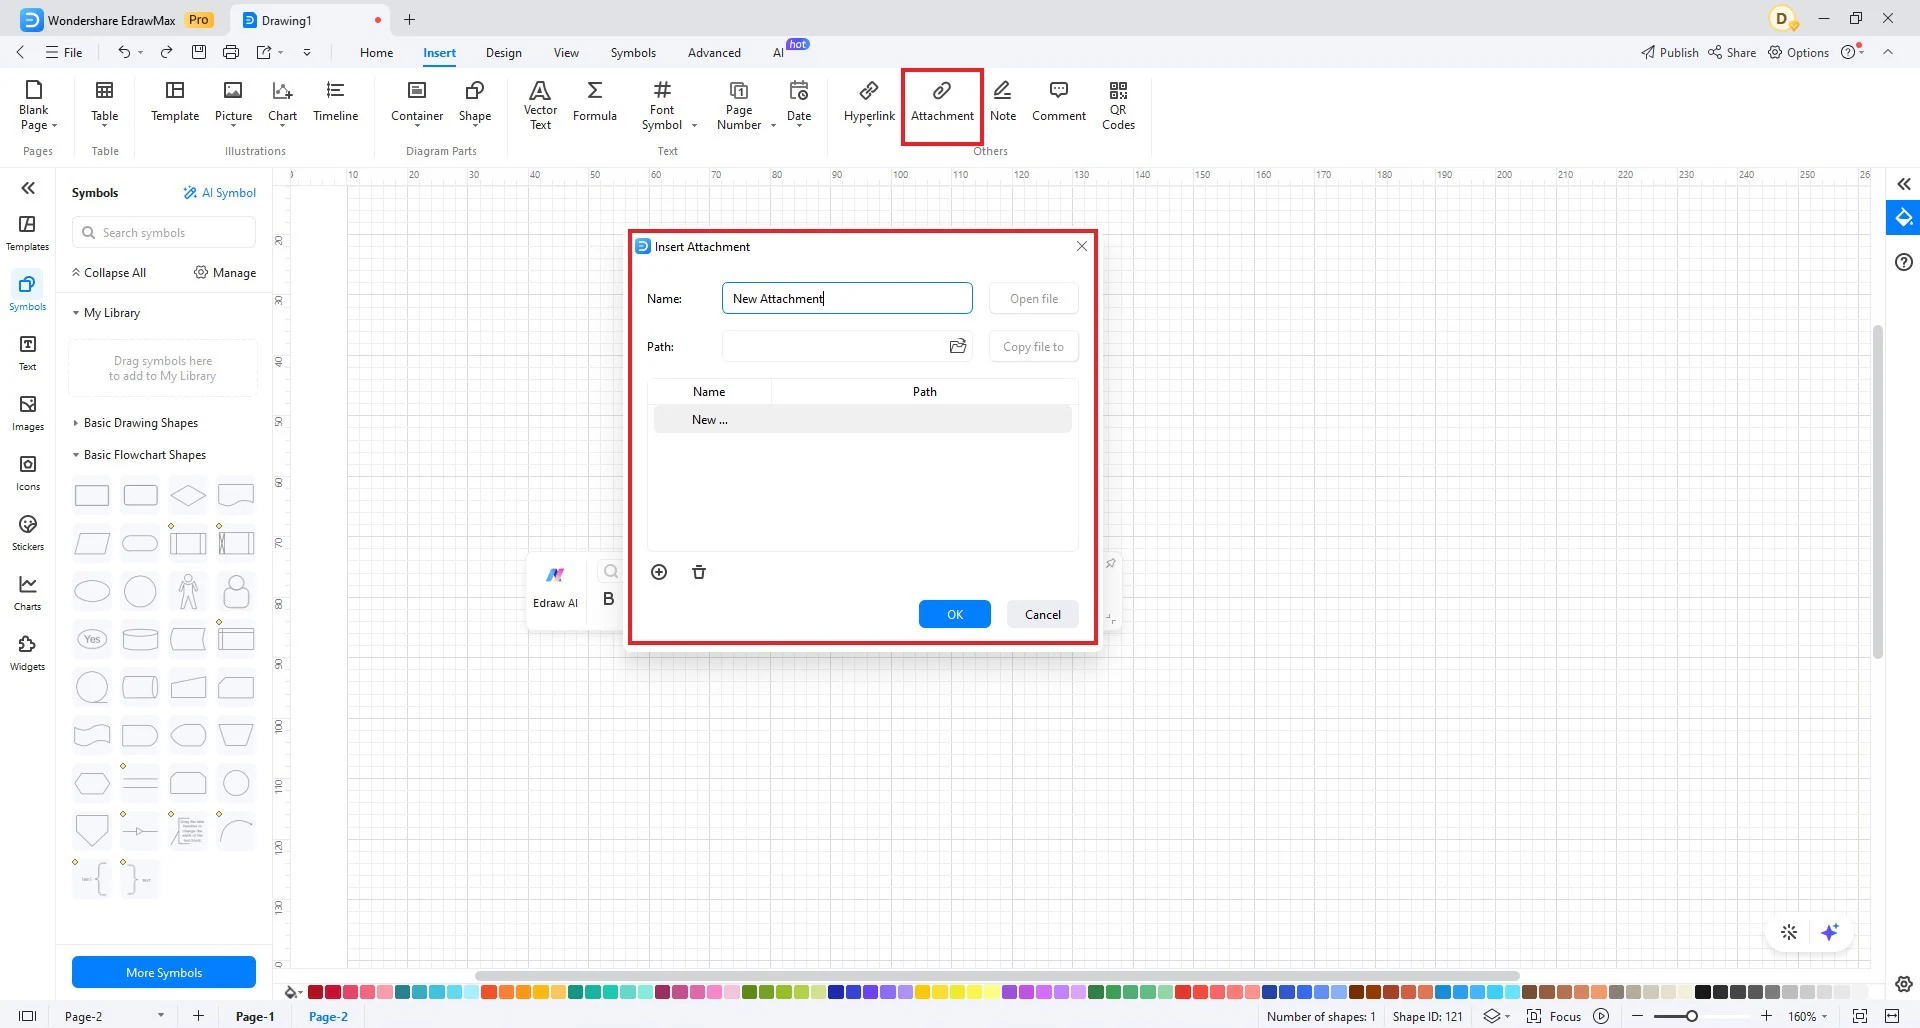Open Stickers panel in sidebar
This screenshot has width=1920, height=1028.
coord(27,533)
